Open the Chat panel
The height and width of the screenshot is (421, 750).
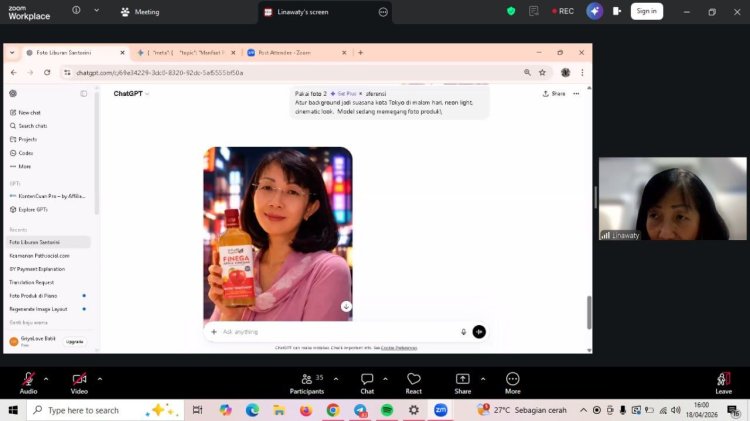click(367, 380)
